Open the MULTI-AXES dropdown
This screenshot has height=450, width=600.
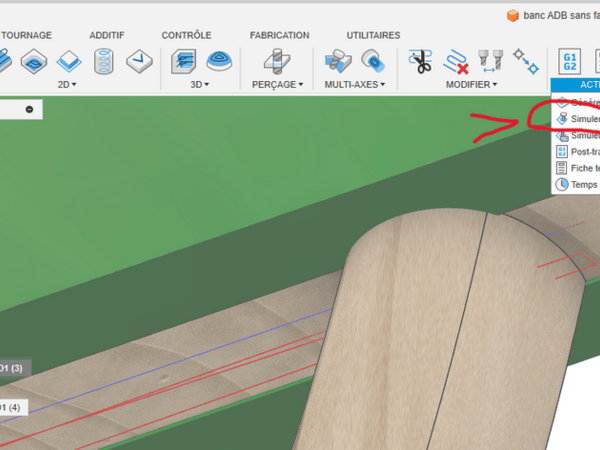click(x=355, y=85)
